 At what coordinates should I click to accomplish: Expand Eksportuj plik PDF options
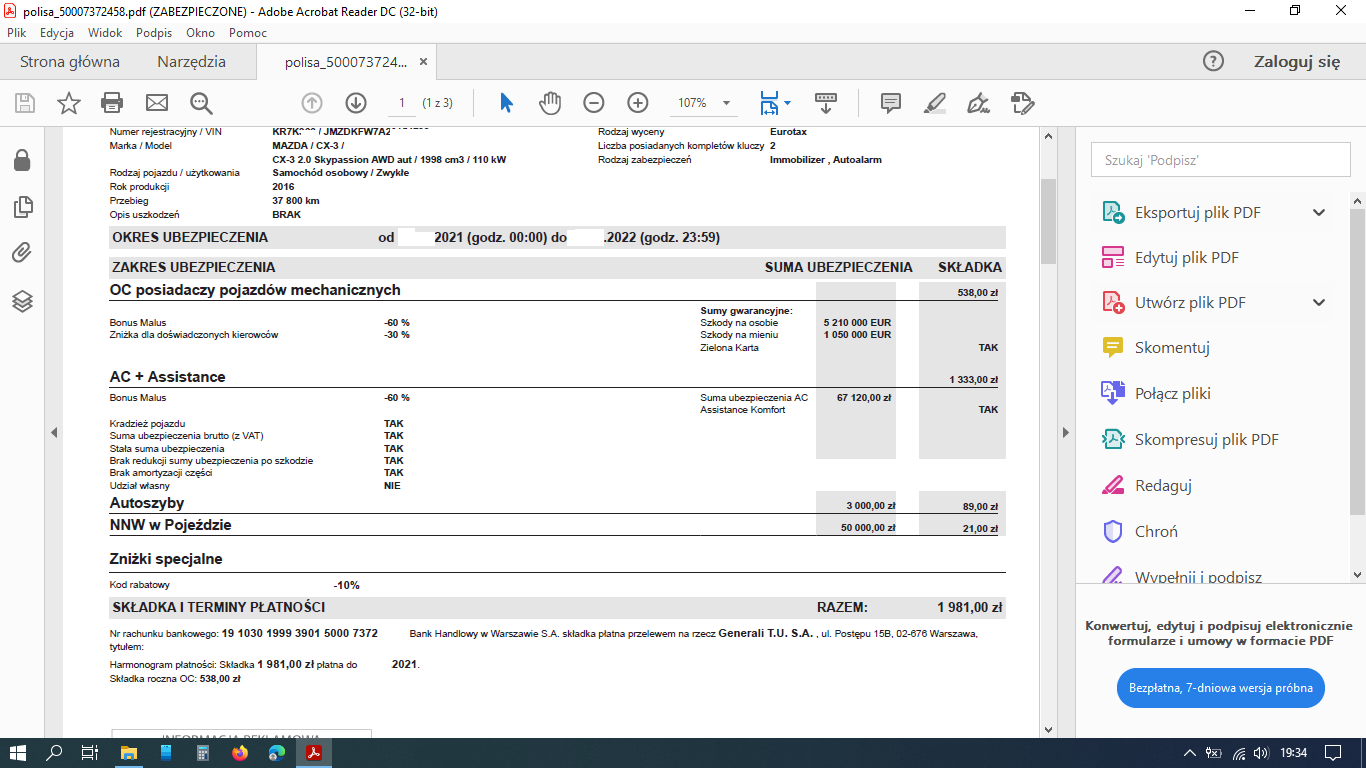pos(1319,212)
